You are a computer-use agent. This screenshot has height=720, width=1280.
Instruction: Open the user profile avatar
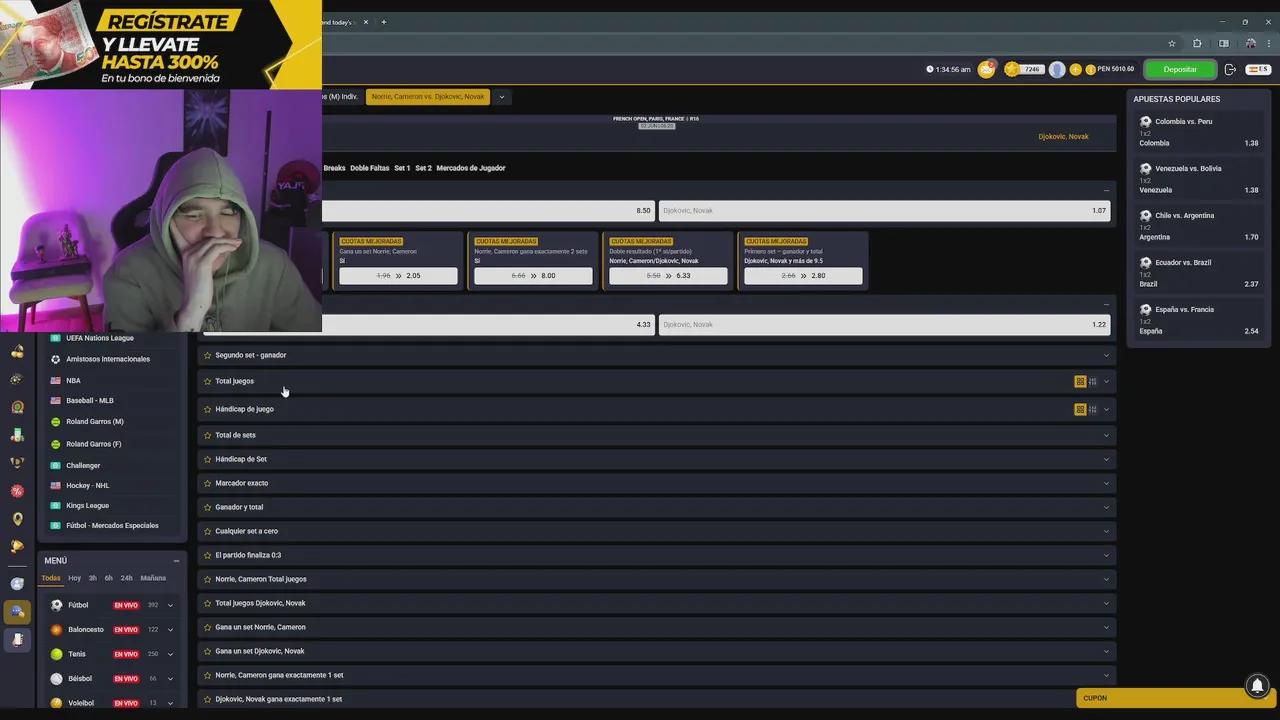tap(1057, 69)
